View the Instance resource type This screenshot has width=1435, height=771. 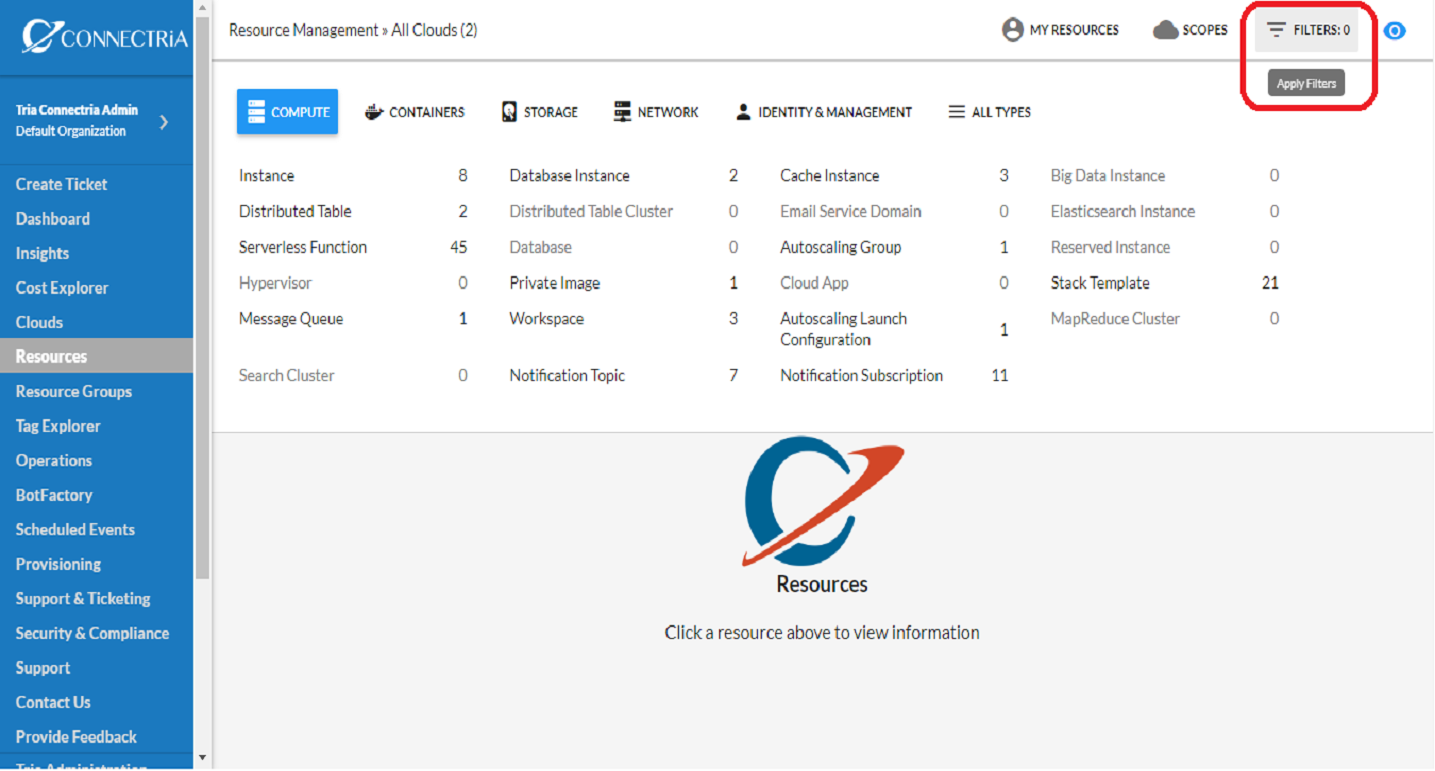(267, 176)
